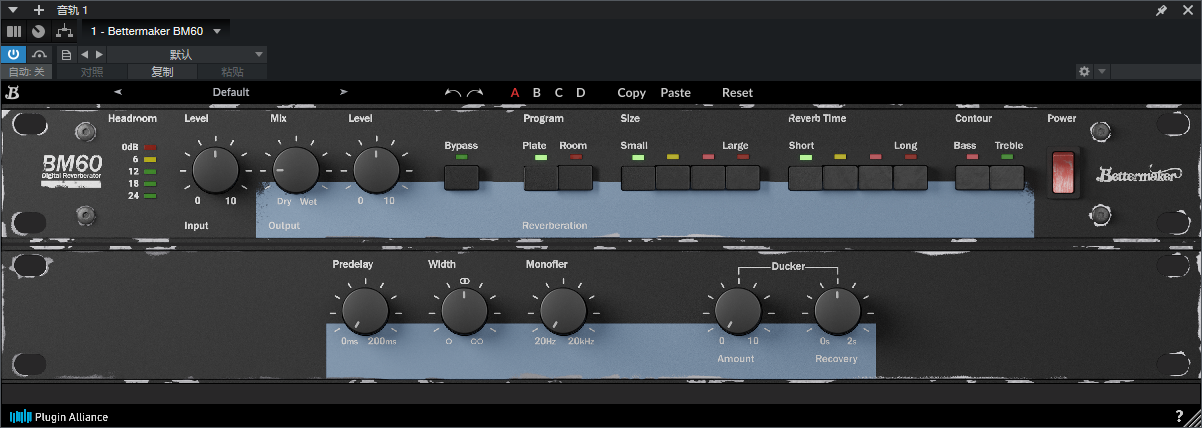Click the Mix Dry/Wet knob
Viewport: 1202px width, 428px height.
(x=295, y=170)
